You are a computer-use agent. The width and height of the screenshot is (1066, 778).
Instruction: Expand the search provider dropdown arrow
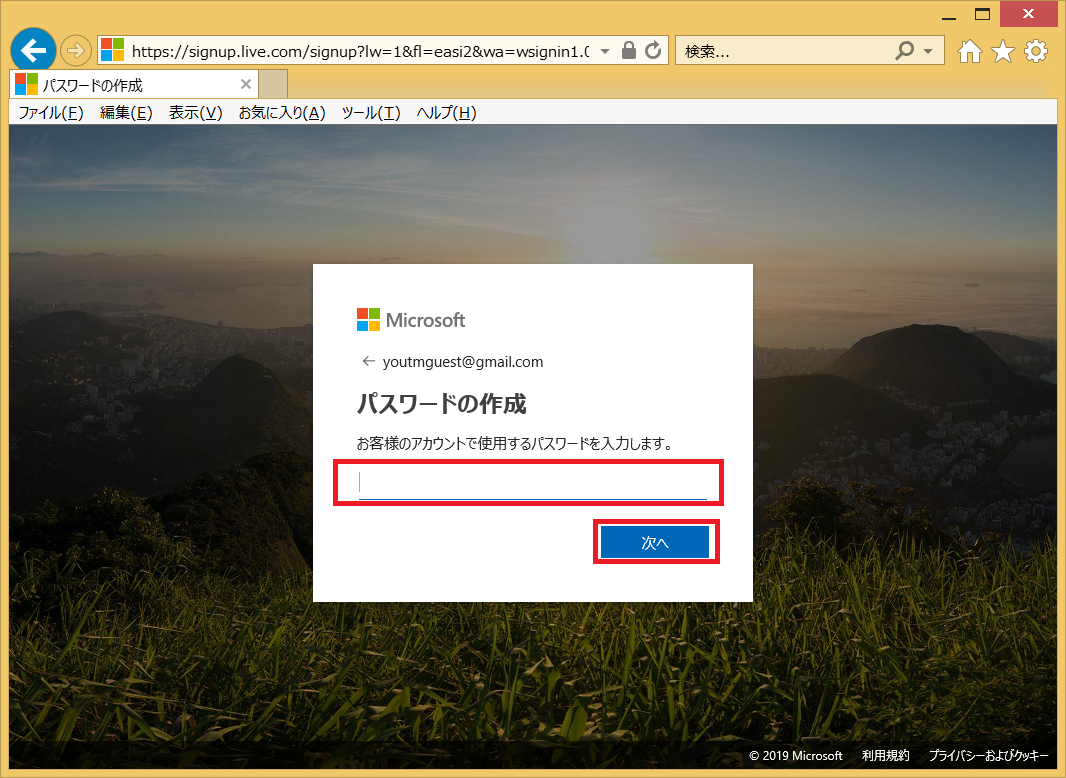[x=928, y=51]
